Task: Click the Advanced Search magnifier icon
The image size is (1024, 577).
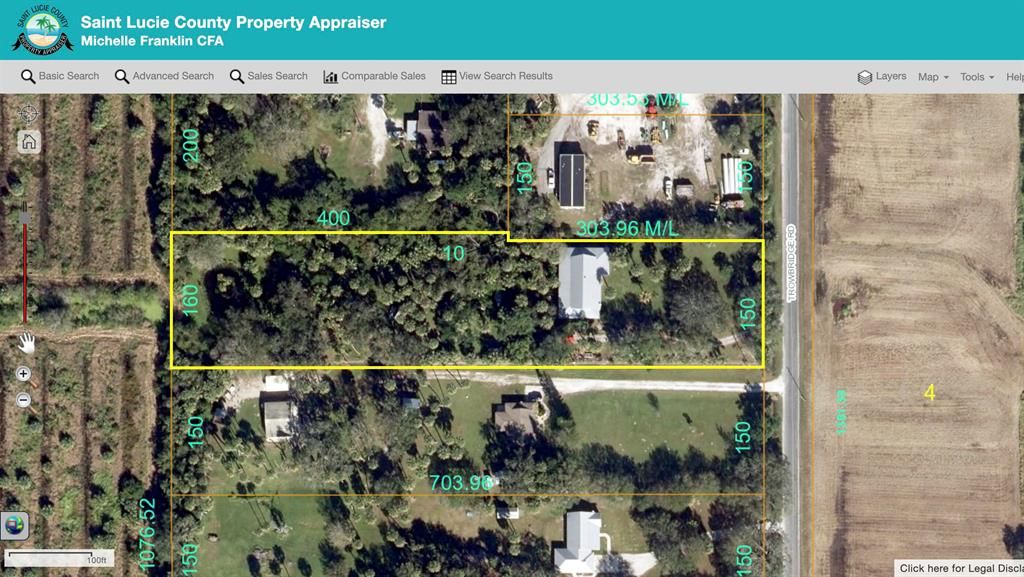Action: coord(120,75)
